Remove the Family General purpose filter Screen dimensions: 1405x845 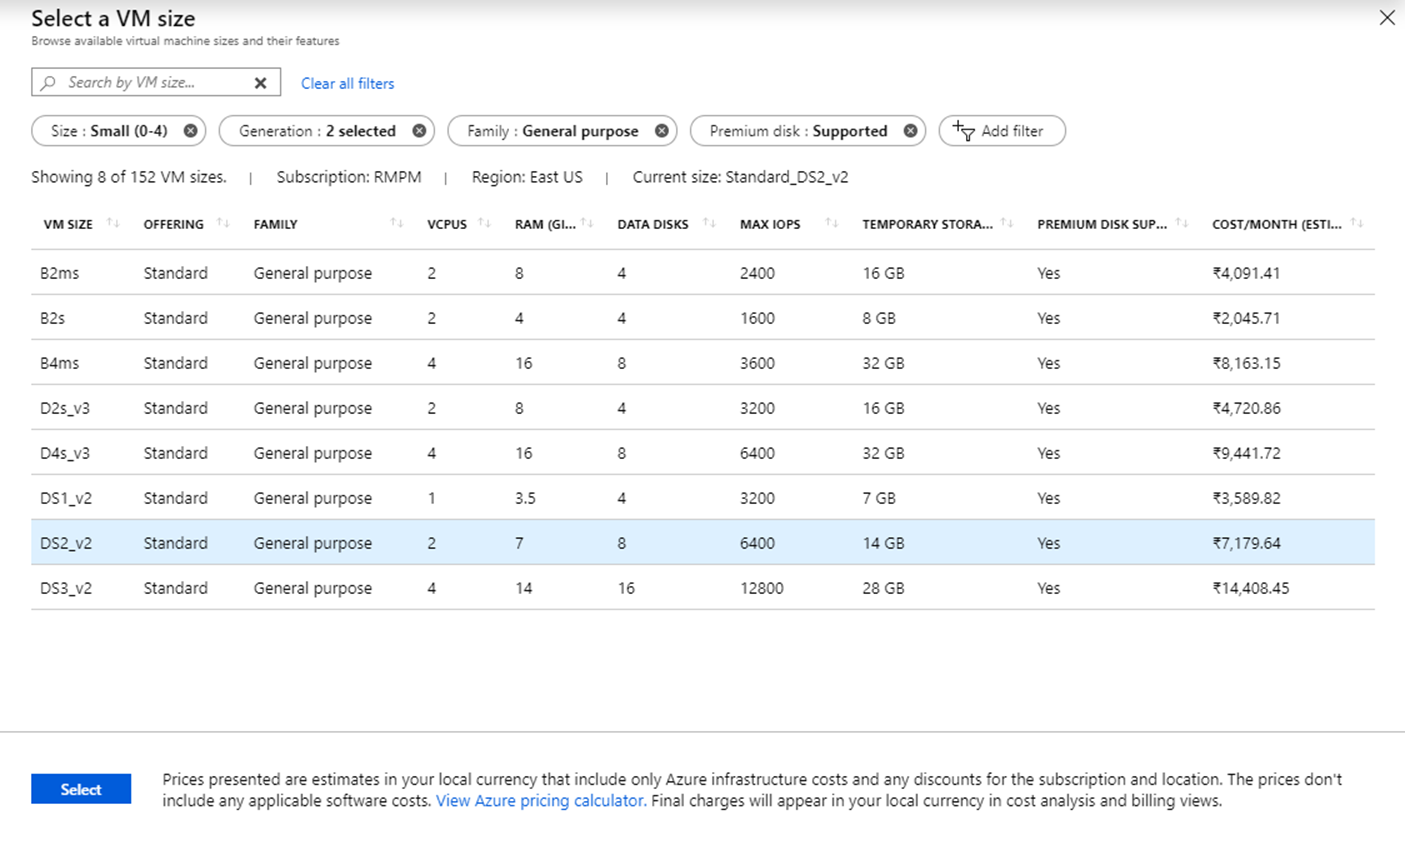pos(661,130)
